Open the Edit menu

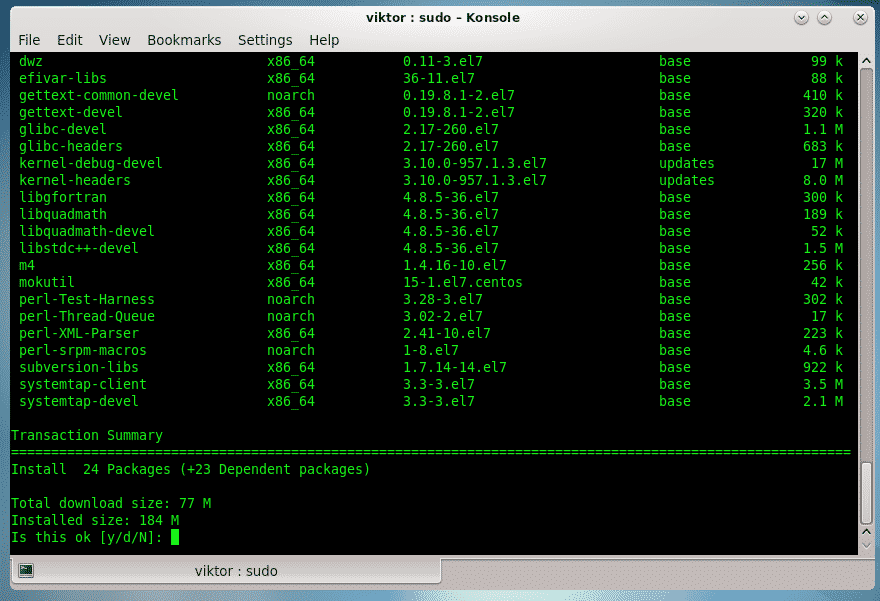[x=70, y=40]
